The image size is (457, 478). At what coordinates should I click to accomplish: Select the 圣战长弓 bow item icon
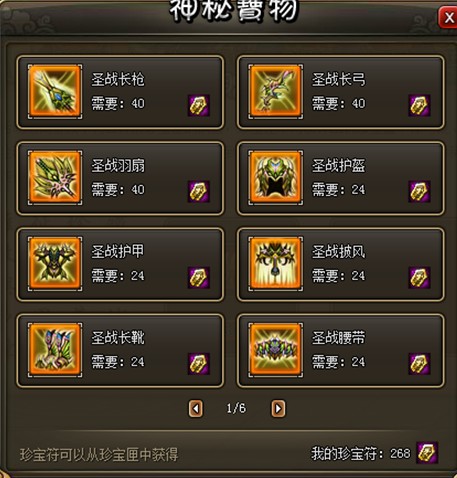276,91
